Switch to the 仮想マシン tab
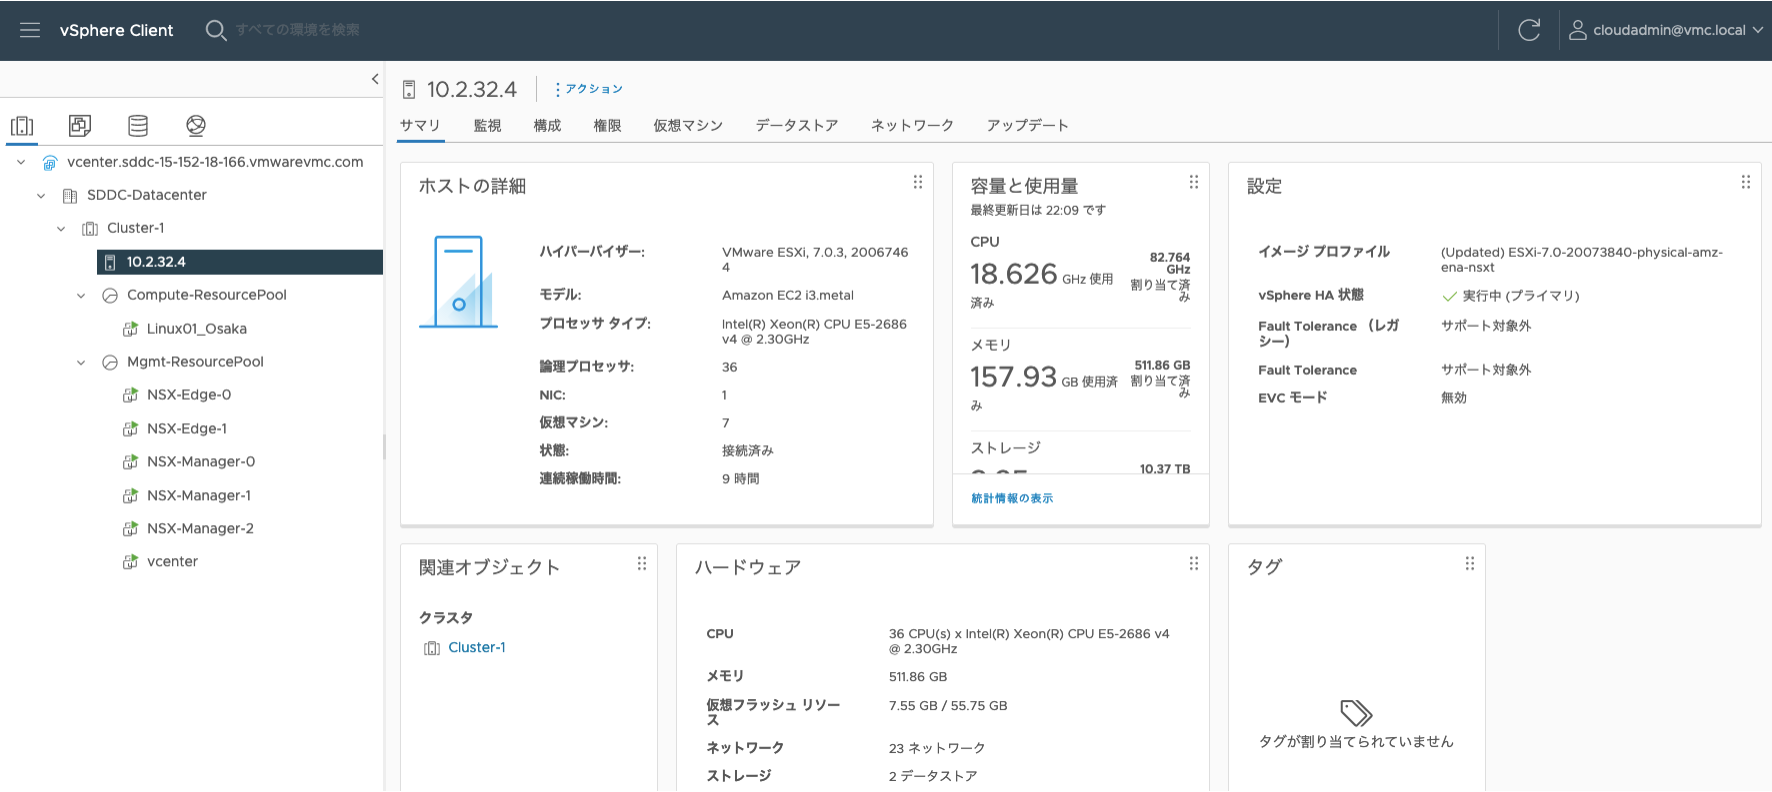 click(688, 125)
